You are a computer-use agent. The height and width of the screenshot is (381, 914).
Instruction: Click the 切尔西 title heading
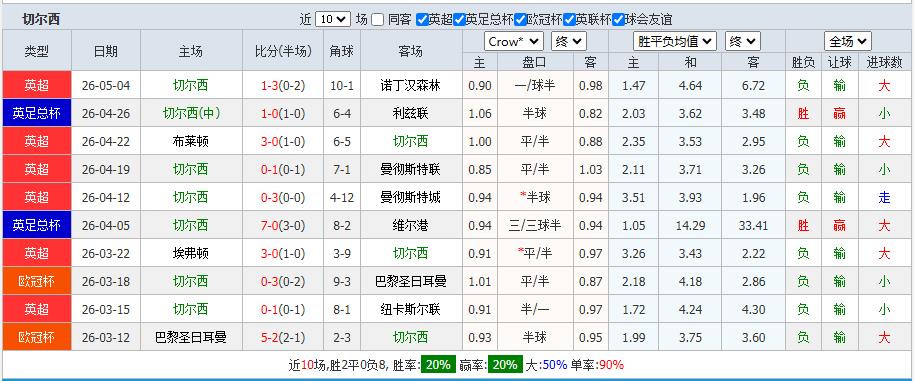(41, 19)
